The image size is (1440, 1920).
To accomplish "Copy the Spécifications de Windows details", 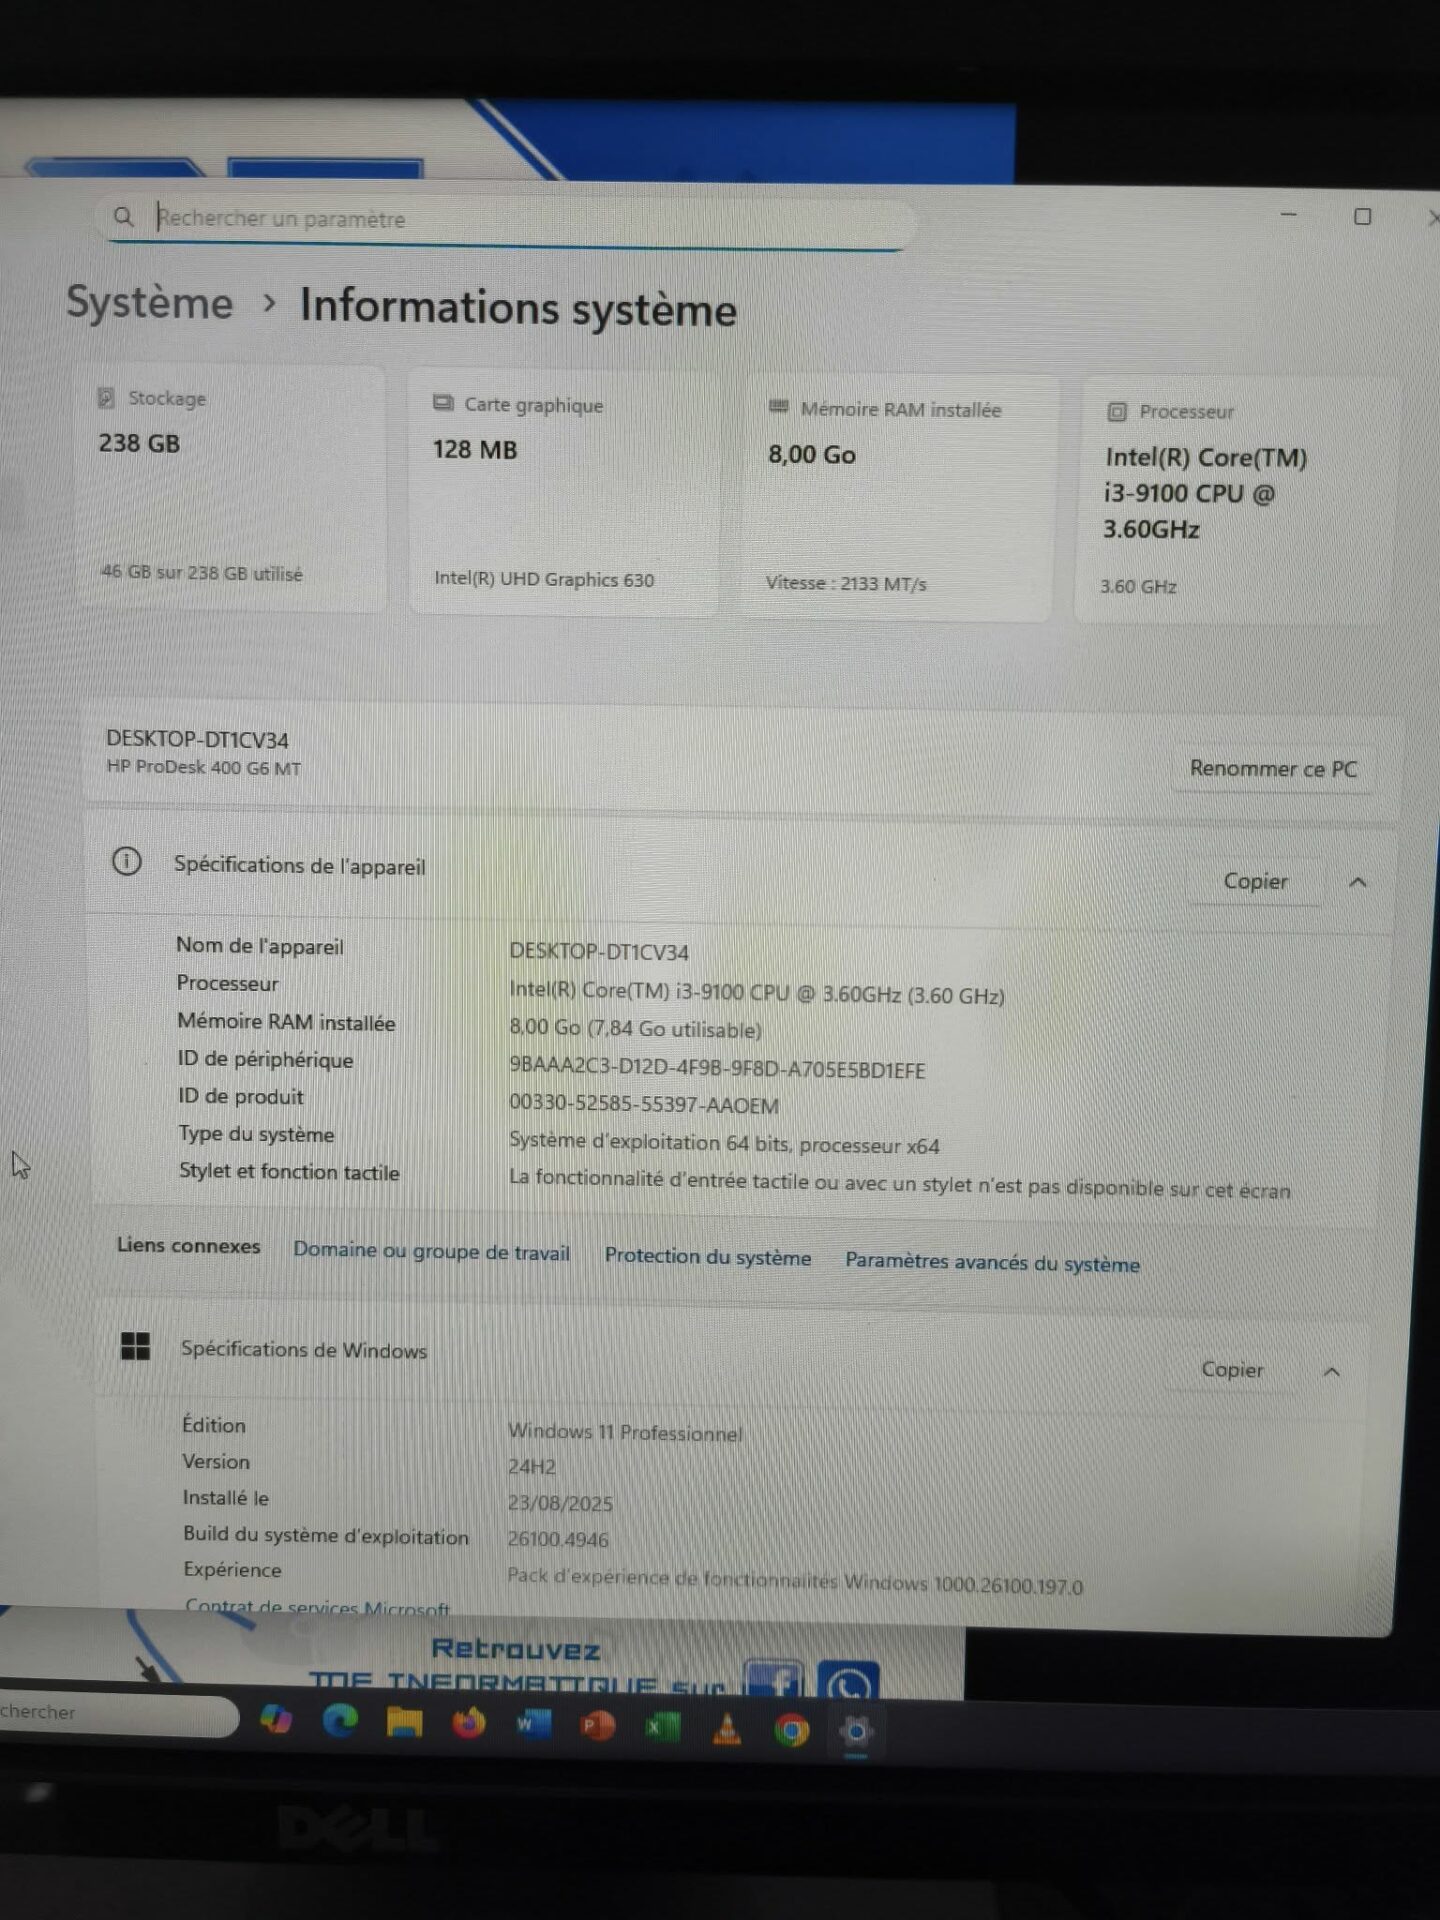I will click(1232, 1370).
